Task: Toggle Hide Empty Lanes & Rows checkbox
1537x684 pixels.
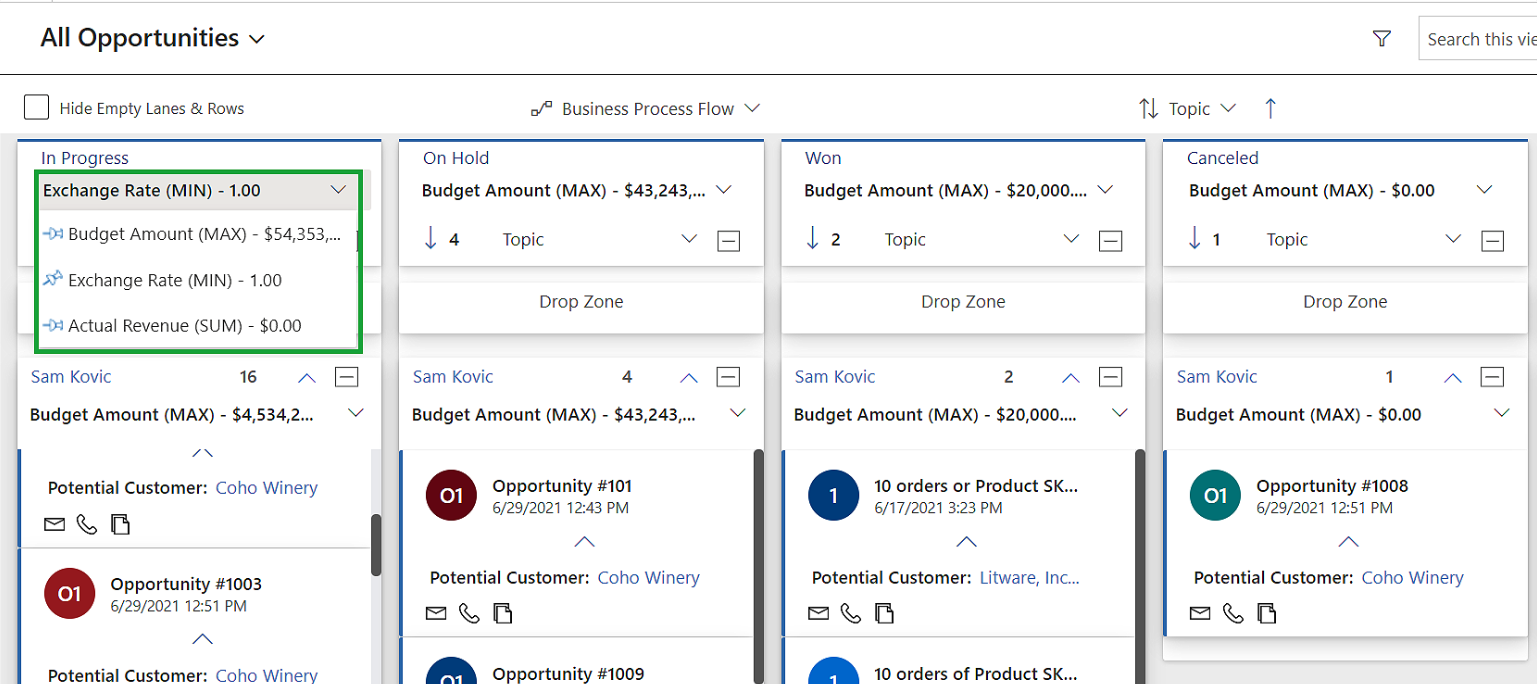Action: pyautogui.click(x=36, y=108)
